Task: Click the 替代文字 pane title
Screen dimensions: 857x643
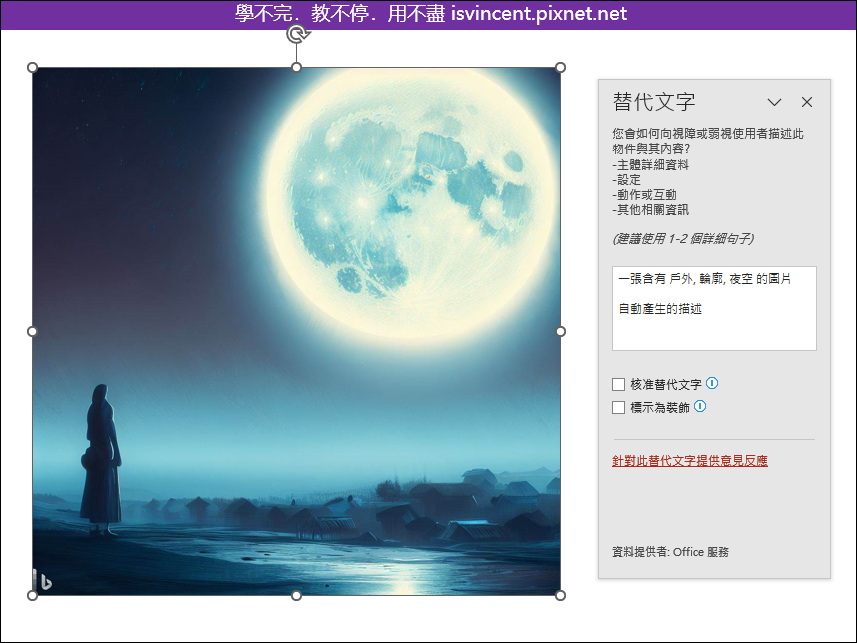Action: pos(654,102)
